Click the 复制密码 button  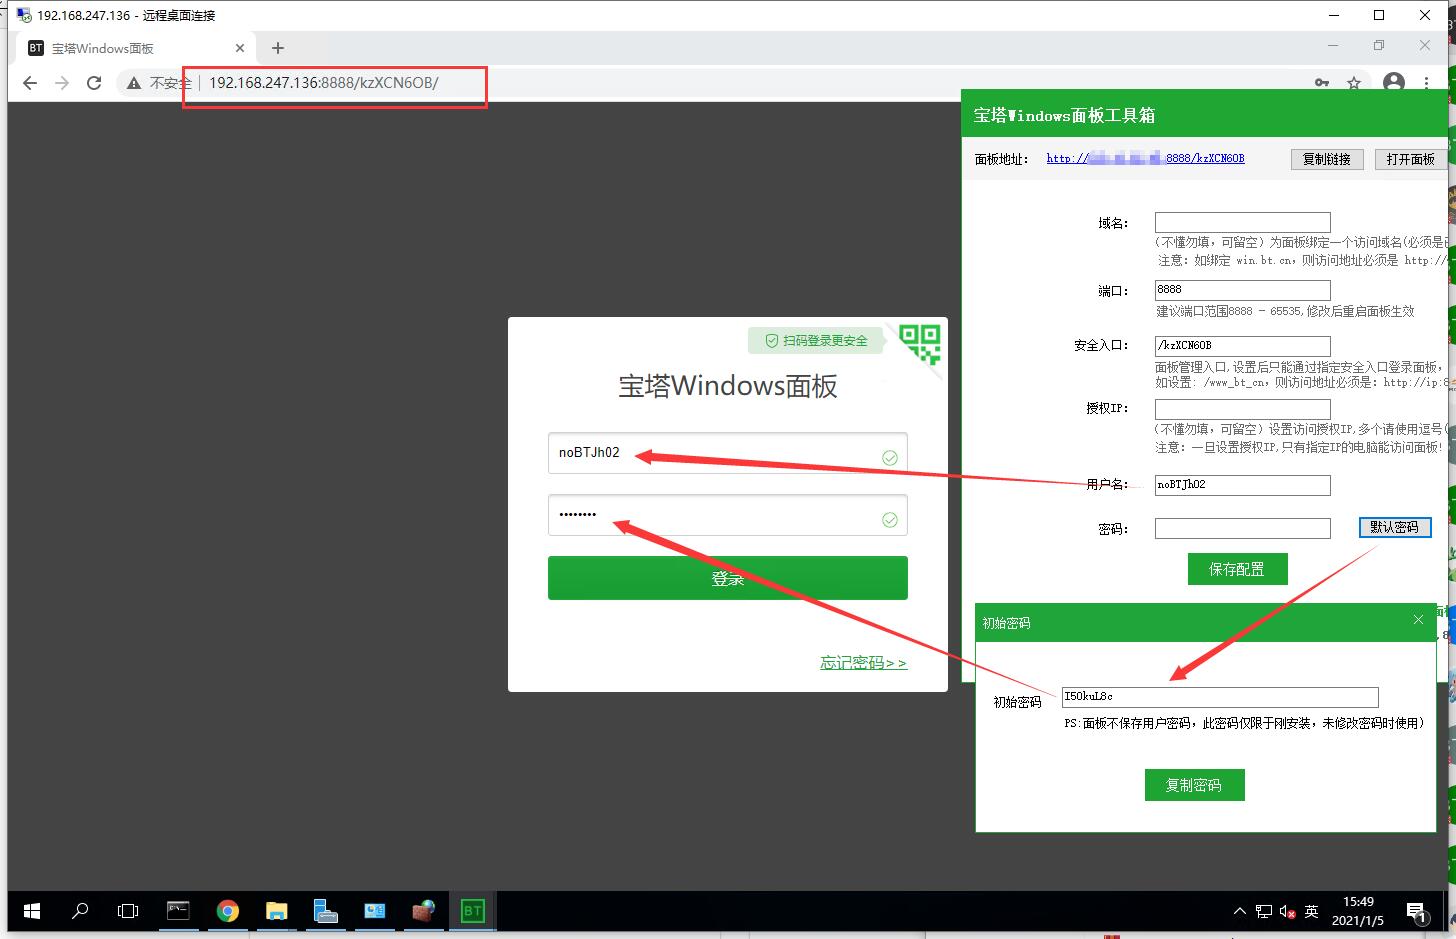1194,785
